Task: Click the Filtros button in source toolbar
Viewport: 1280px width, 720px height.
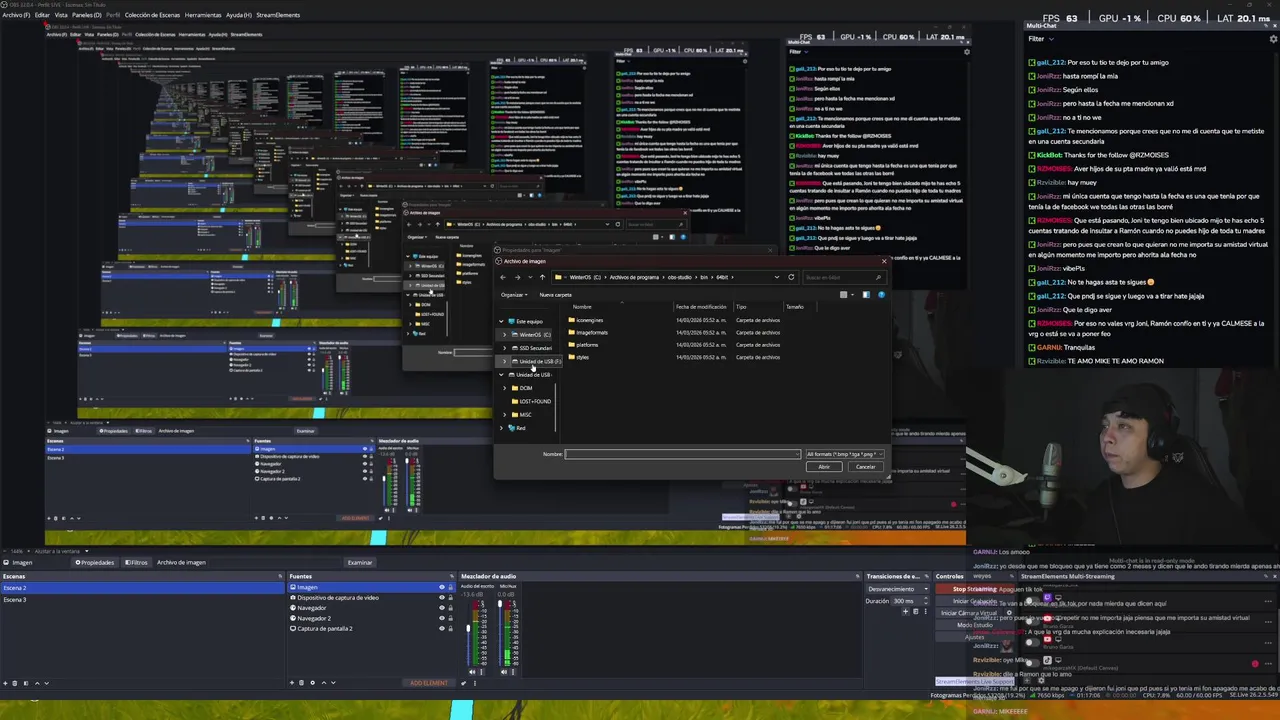Action: click(x=136, y=562)
